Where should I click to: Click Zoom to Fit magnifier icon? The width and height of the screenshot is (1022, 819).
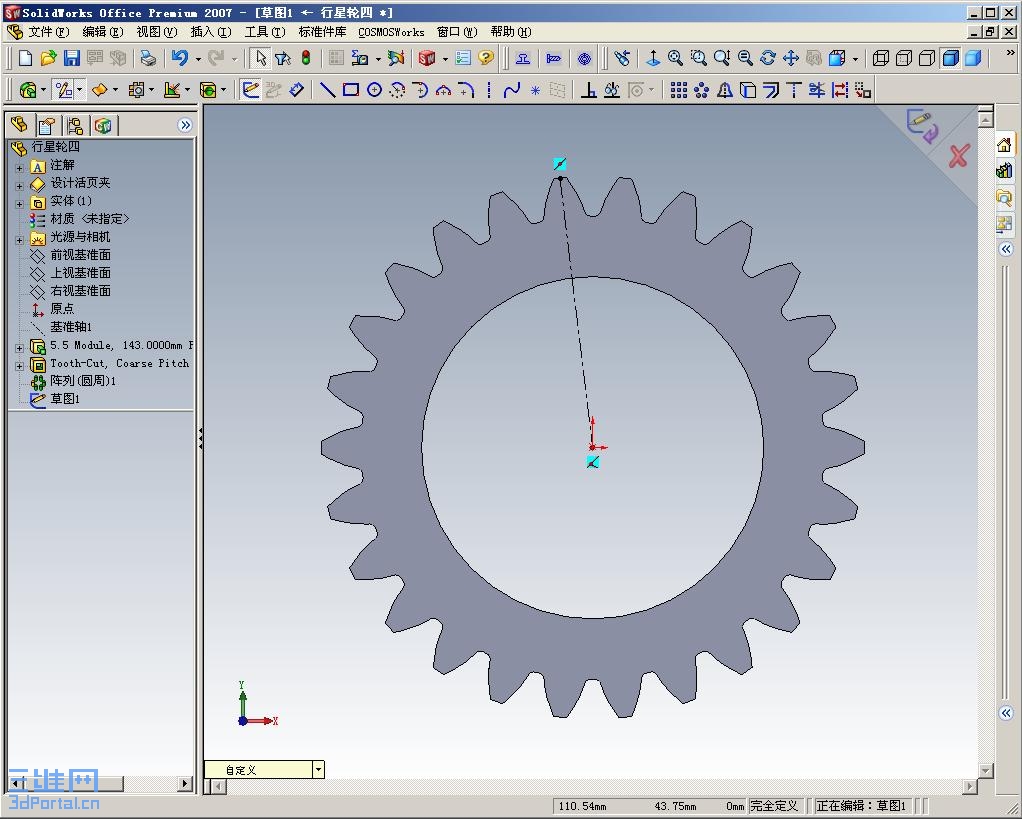675,58
